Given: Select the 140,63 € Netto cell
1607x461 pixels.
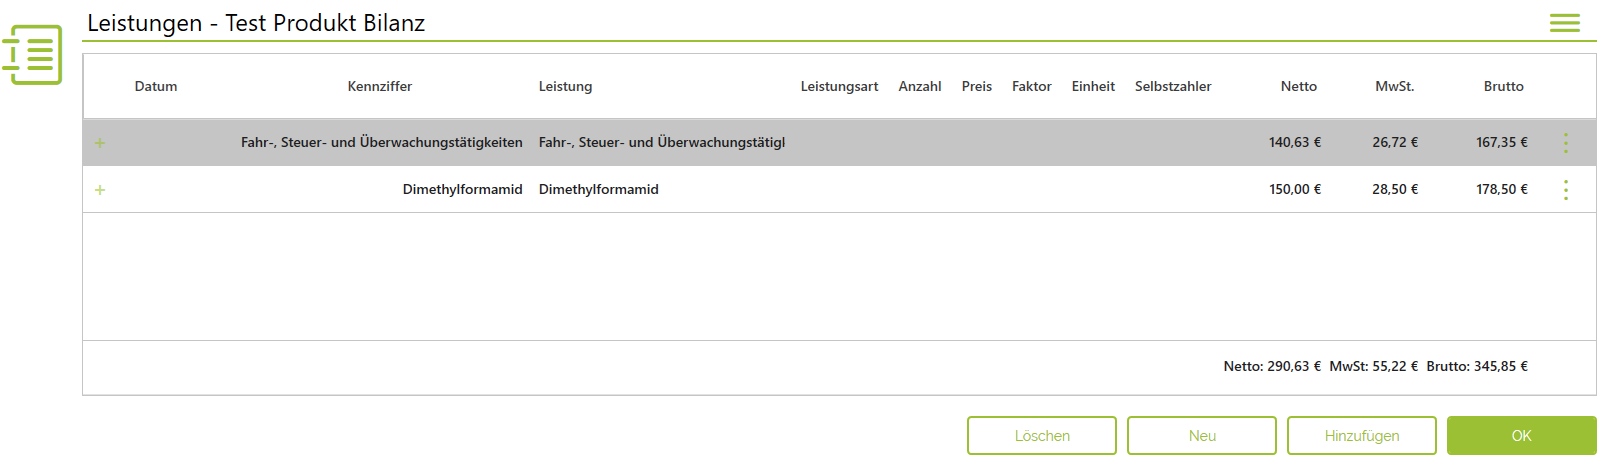Looking at the screenshot, I should 1295,143.
